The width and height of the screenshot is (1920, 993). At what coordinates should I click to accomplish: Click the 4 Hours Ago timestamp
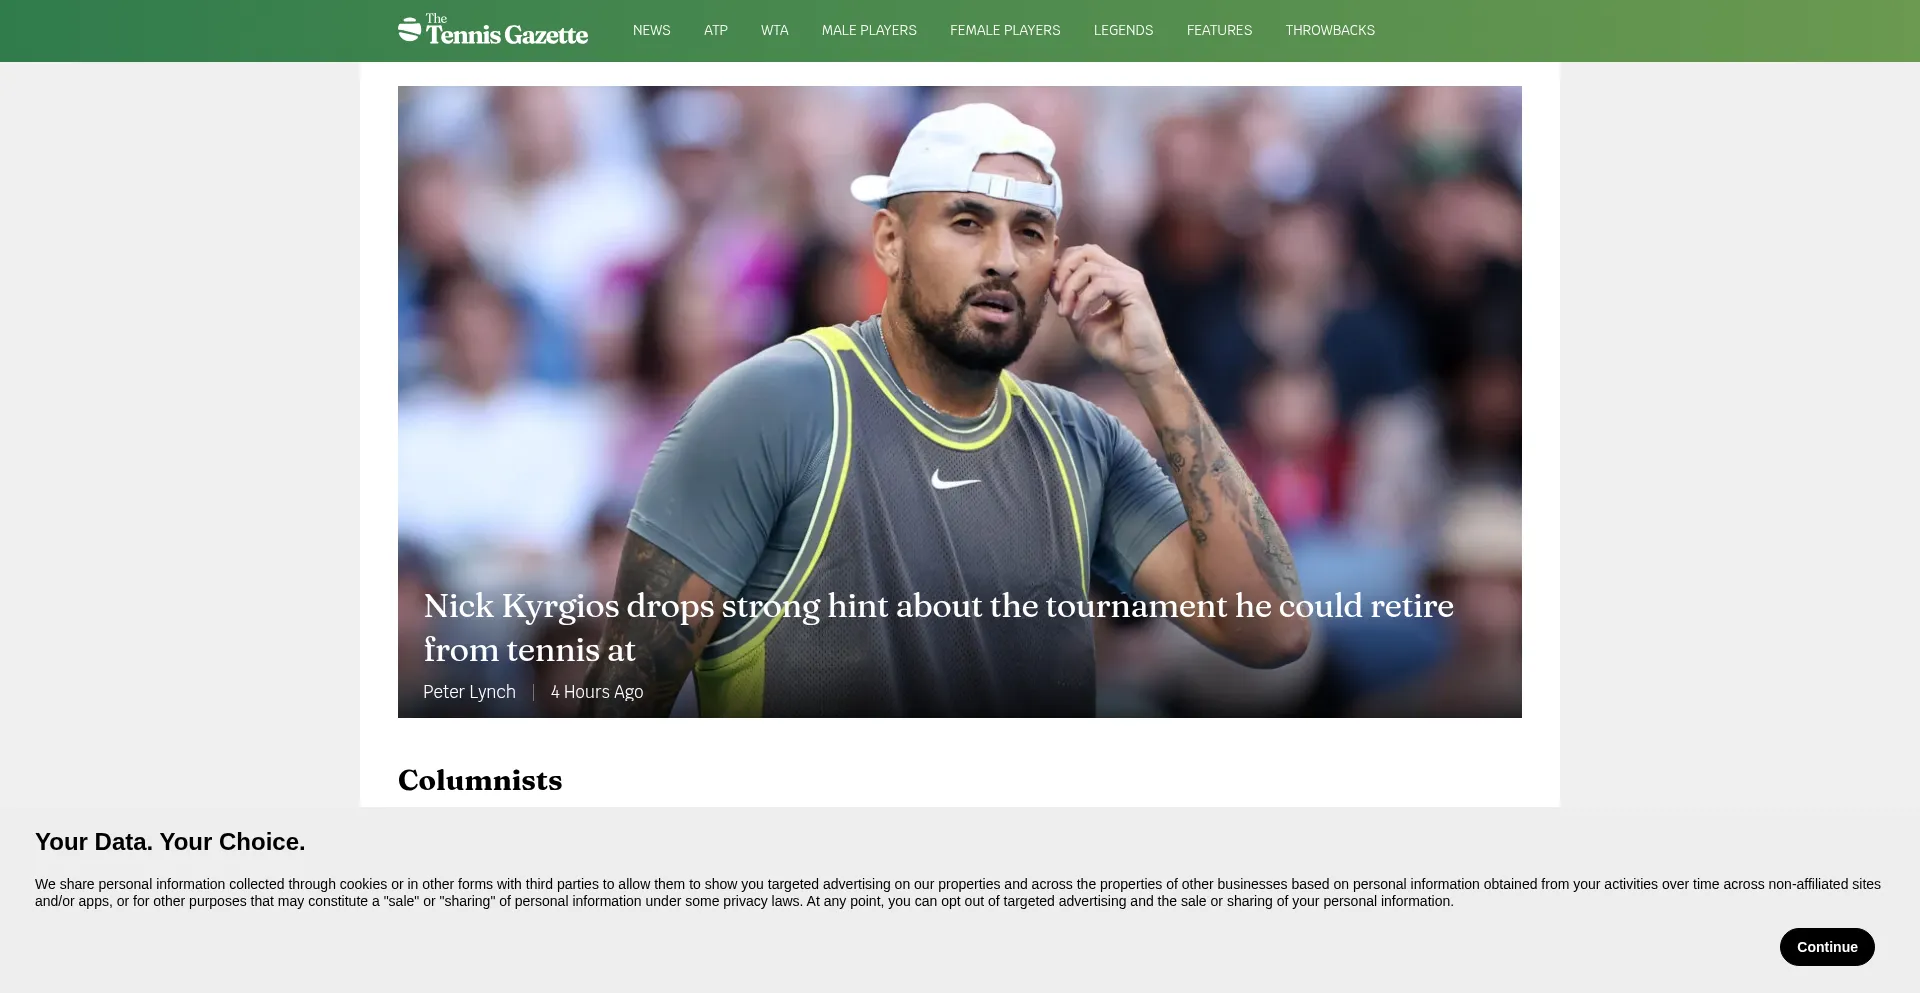[597, 692]
